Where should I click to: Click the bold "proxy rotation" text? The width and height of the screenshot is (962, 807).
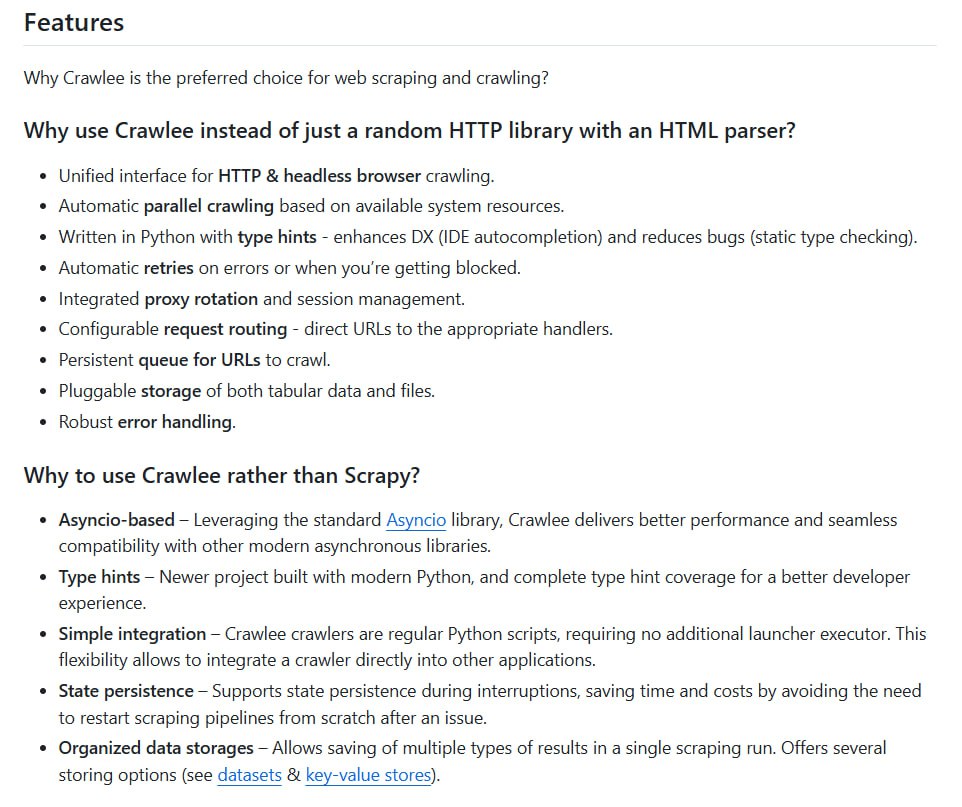click(x=201, y=299)
